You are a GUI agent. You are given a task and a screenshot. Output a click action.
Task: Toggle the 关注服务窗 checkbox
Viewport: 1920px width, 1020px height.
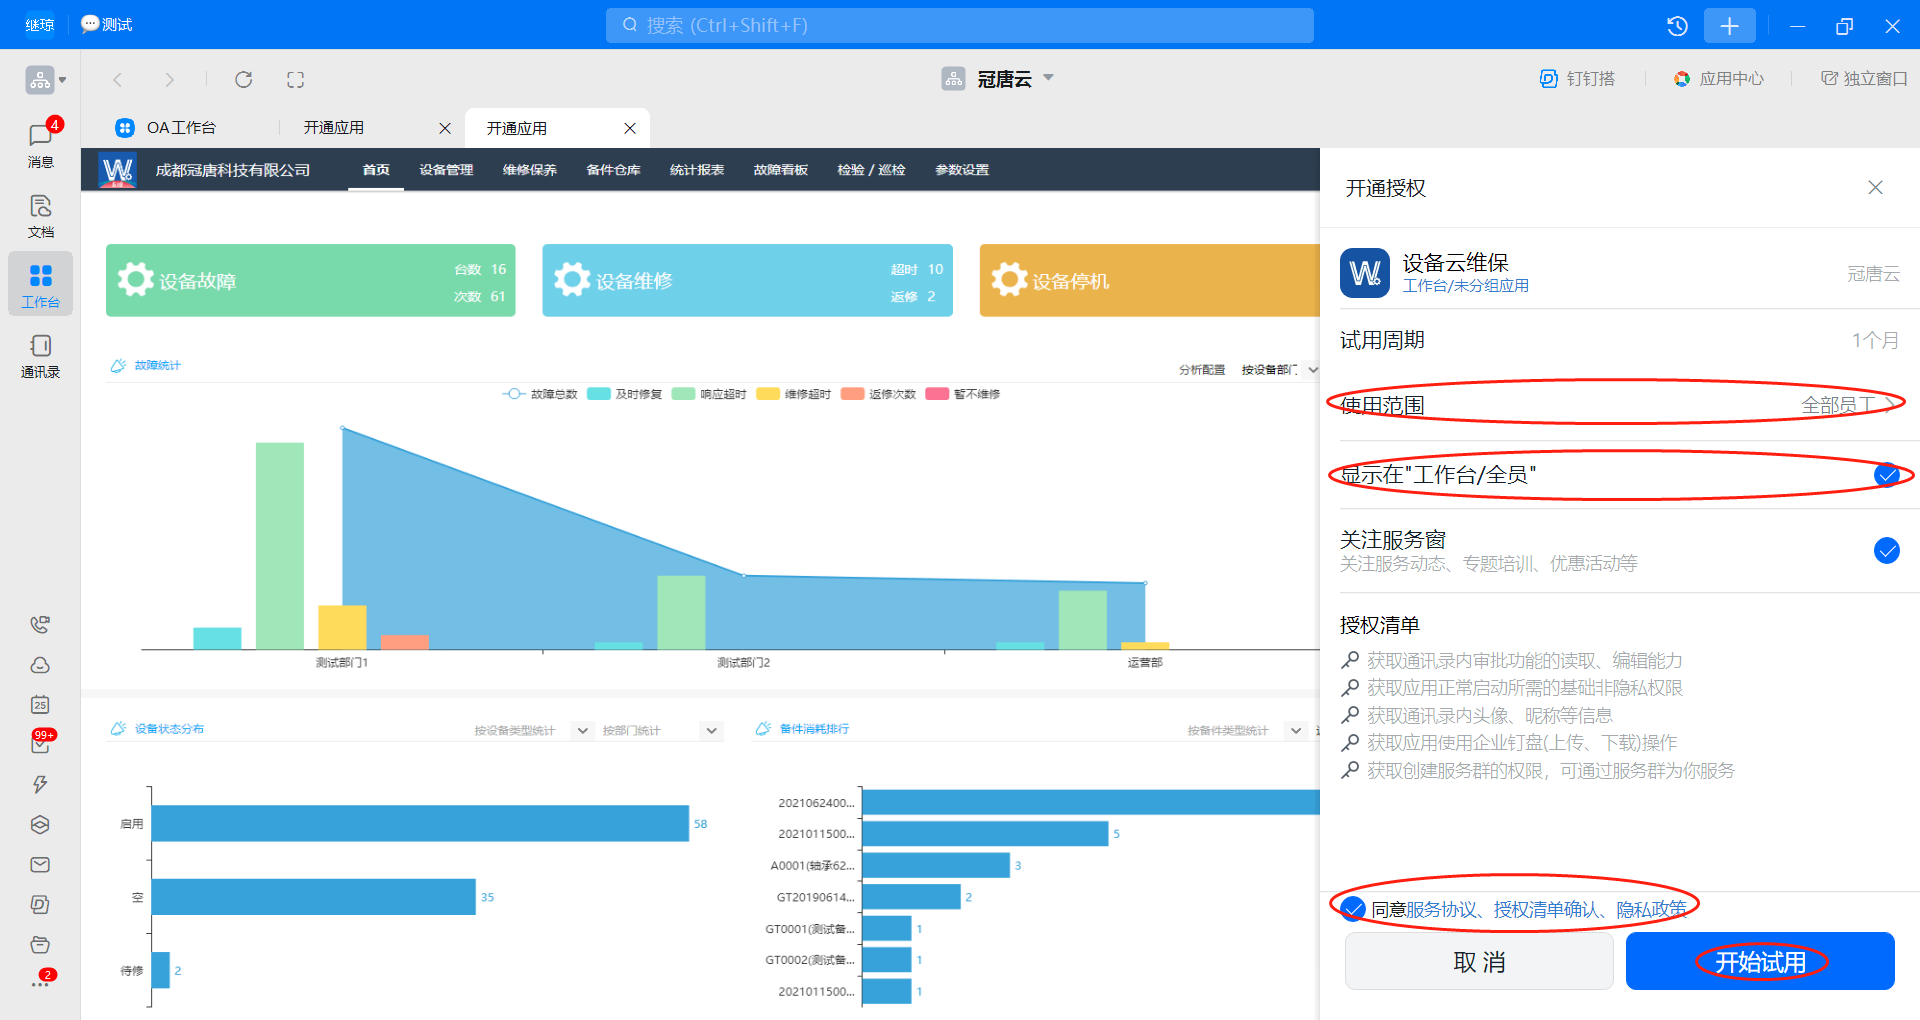pos(1886,551)
